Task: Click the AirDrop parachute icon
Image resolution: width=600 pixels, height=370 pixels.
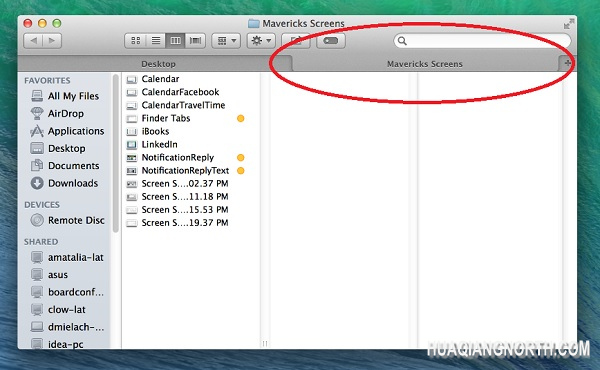Action: [x=37, y=113]
